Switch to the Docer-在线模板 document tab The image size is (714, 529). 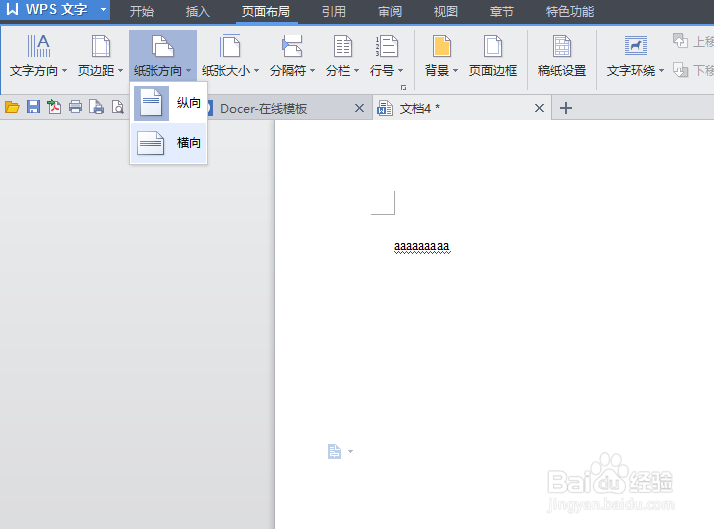tap(290, 108)
